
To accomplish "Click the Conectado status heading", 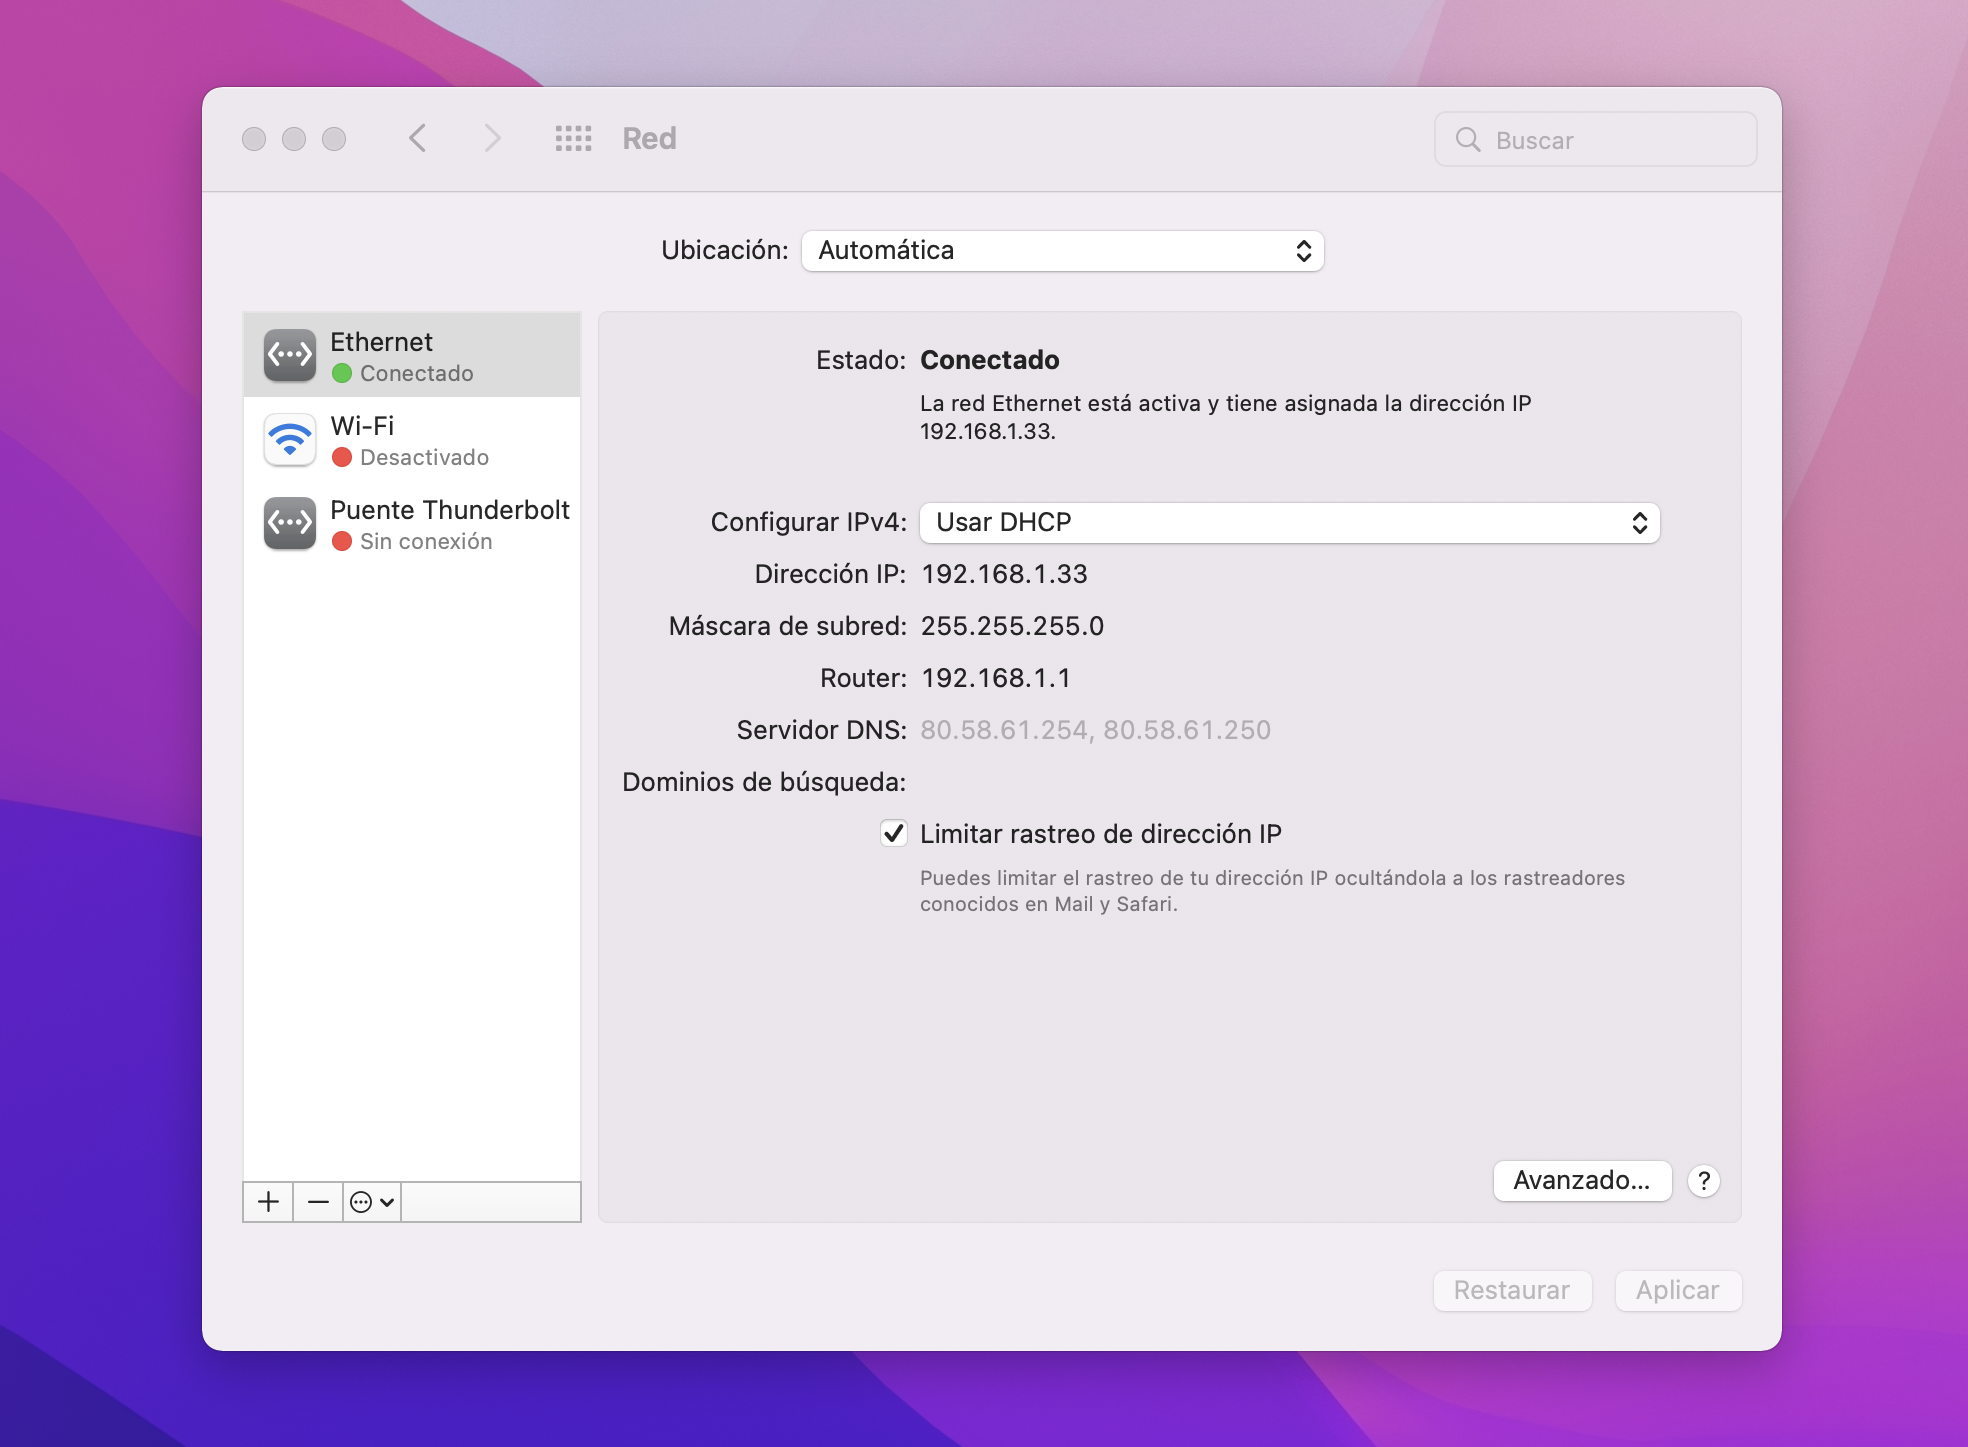I will (990, 360).
